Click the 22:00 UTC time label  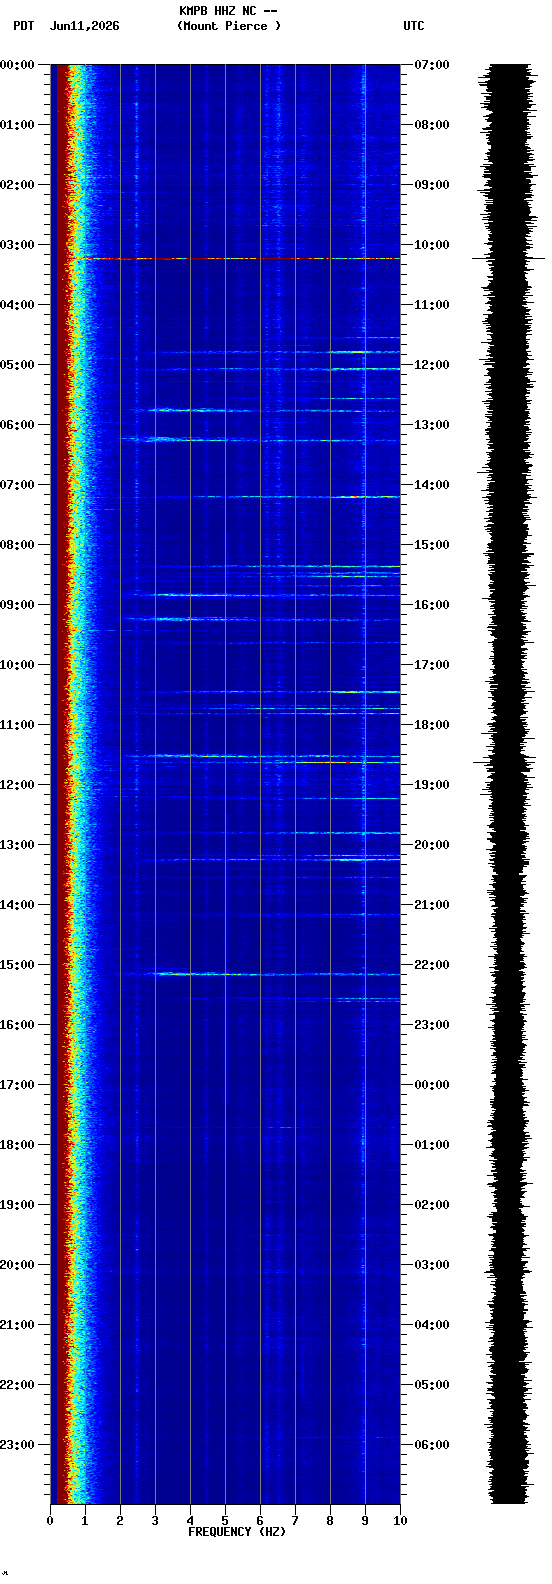click(x=432, y=965)
